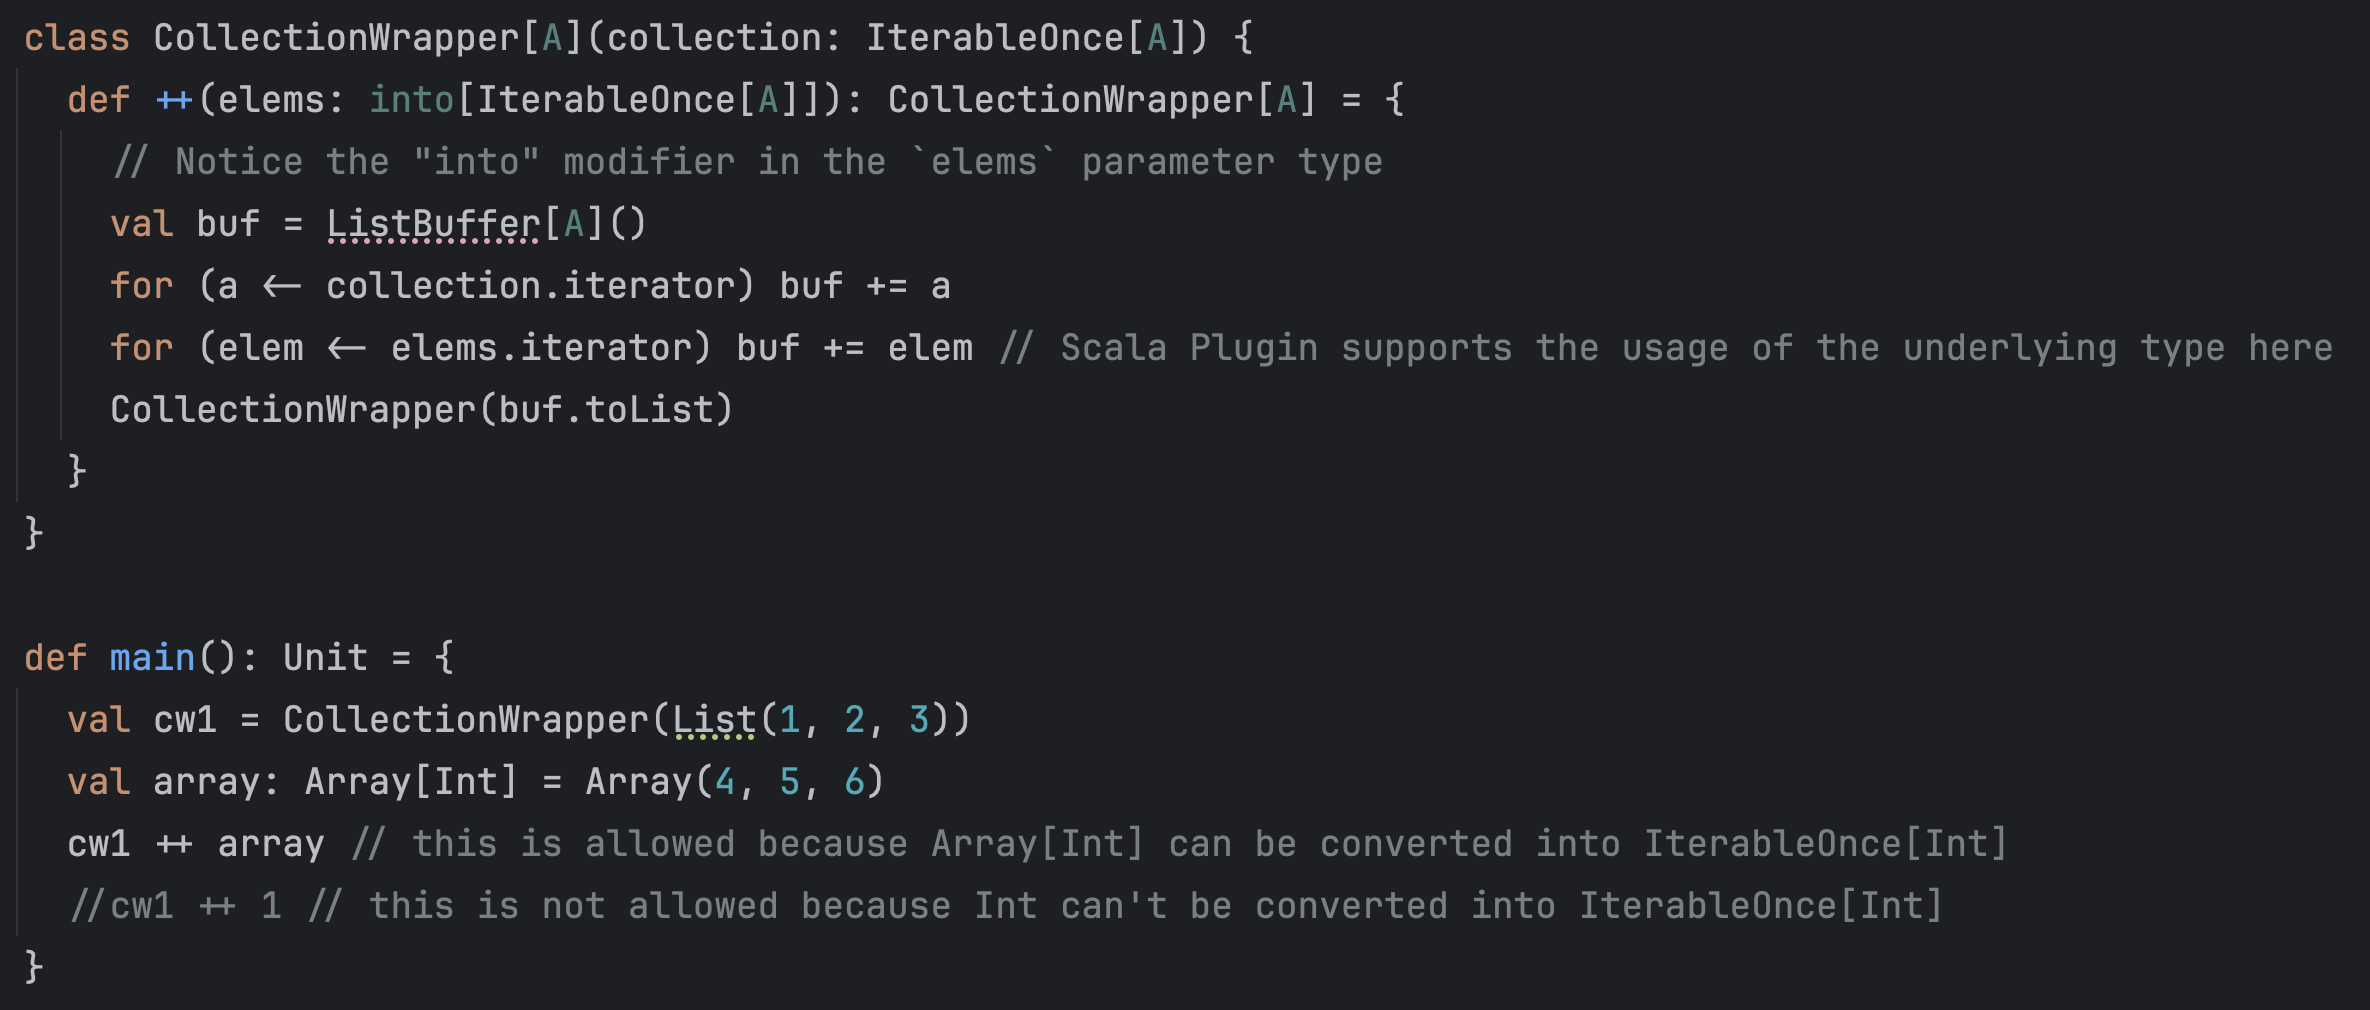
Task: Click the main function name
Action: [152, 658]
